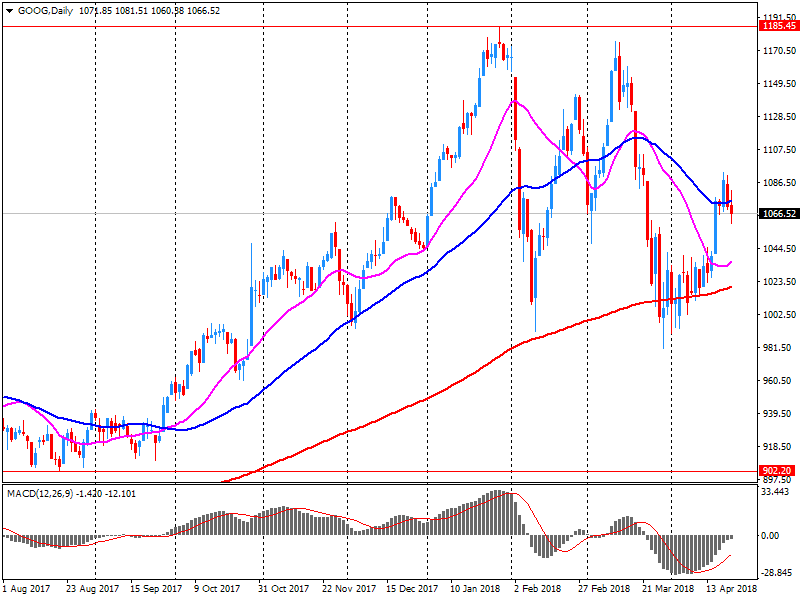The width and height of the screenshot is (800, 600).
Task: Click the 1086.50 price axis label
Action: coord(779,183)
